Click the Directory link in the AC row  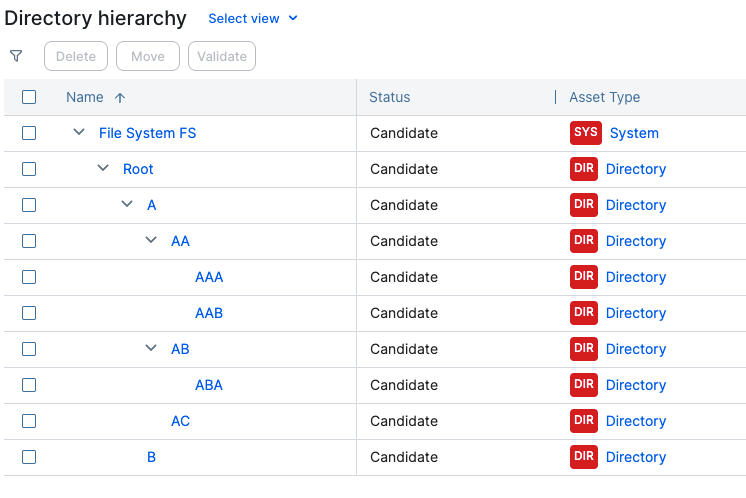coord(636,421)
